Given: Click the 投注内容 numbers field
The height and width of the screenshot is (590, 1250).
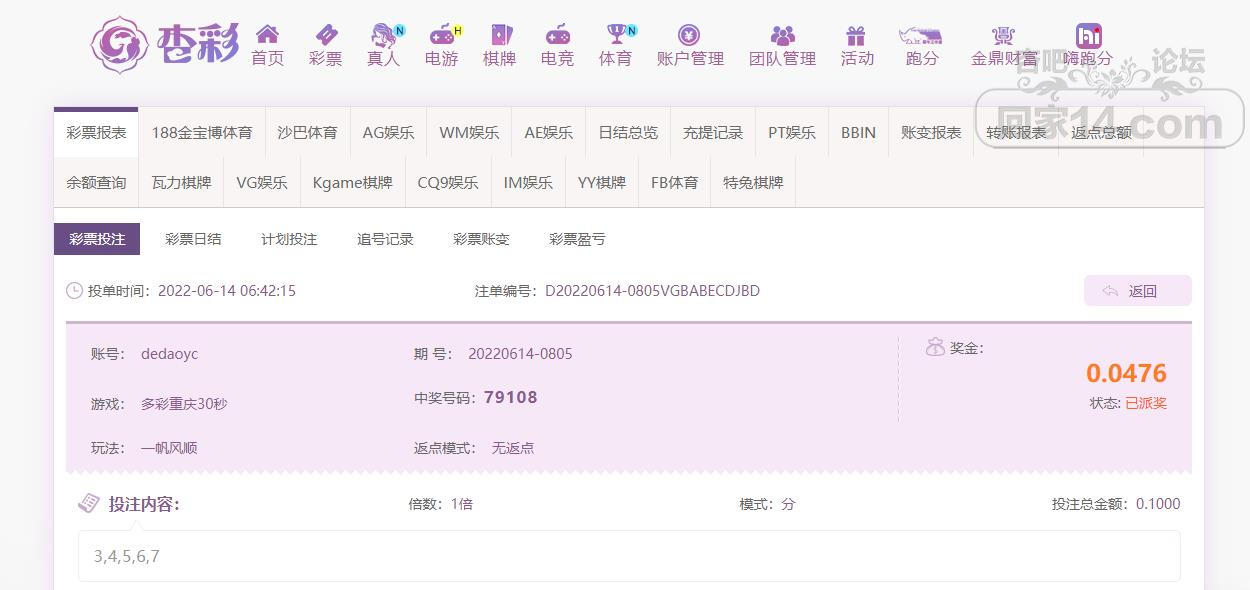Looking at the screenshot, I should (x=629, y=556).
